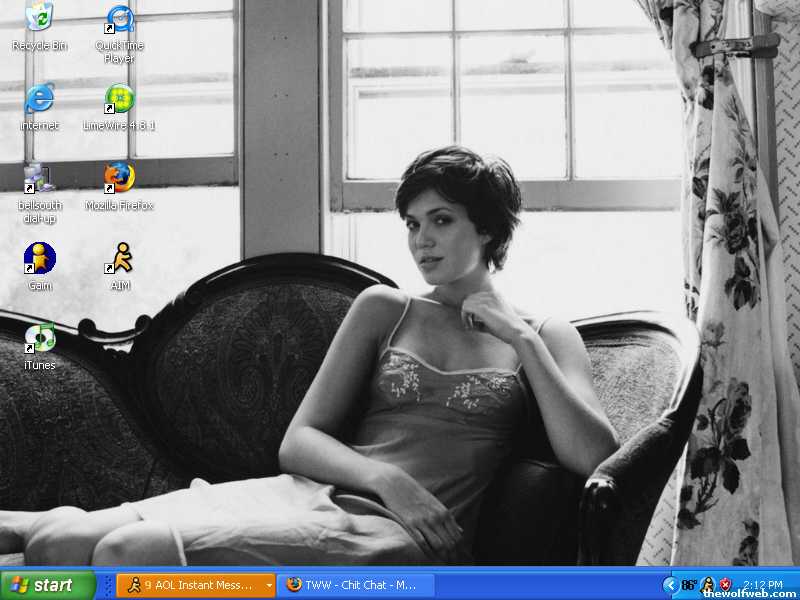The height and width of the screenshot is (600, 800).
Task: Click the AIM icon in system tray
Action: click(708, 585)
